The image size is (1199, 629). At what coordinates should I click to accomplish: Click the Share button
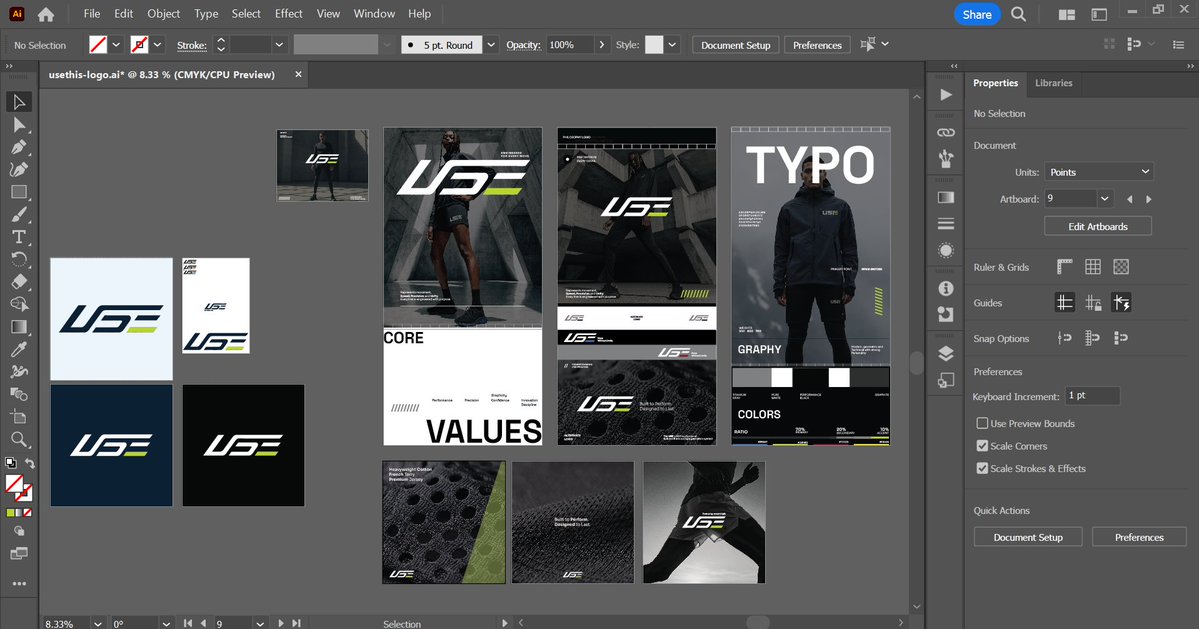tap(977, 15)
